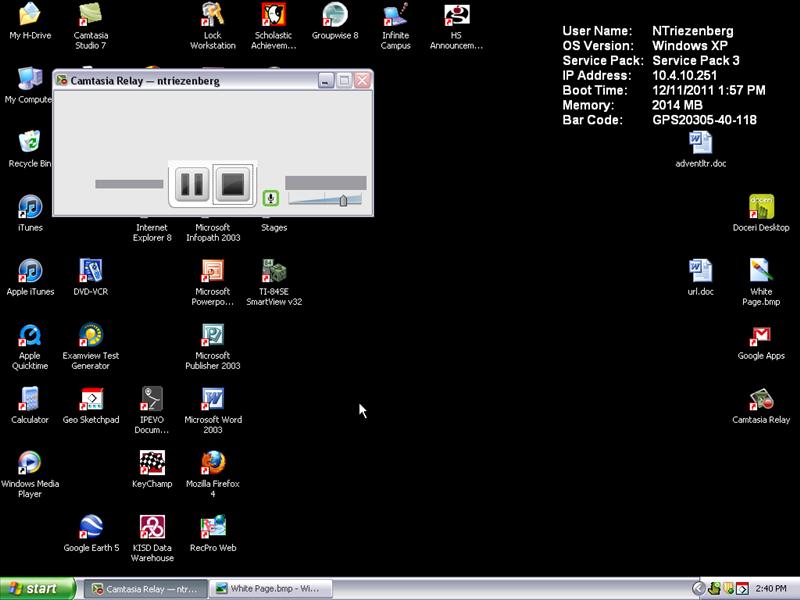
Task: Select Windows Media Player icon
Action: [x=30, y=463]
